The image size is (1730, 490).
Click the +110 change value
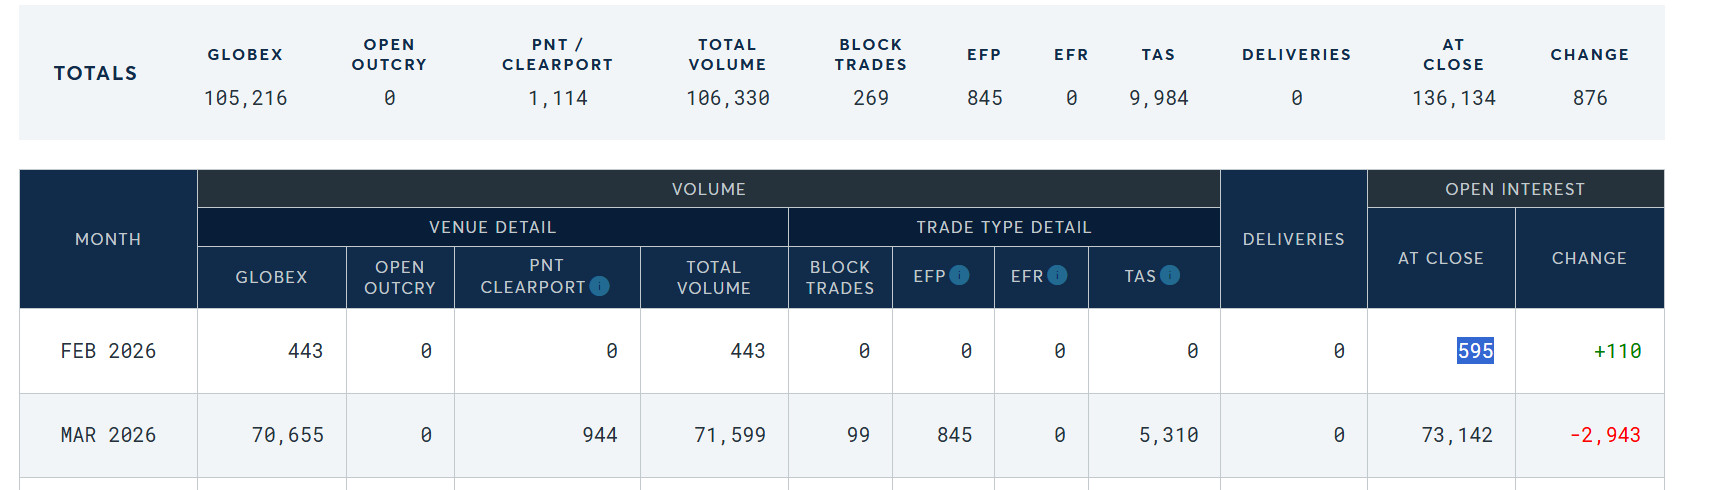1616,351
